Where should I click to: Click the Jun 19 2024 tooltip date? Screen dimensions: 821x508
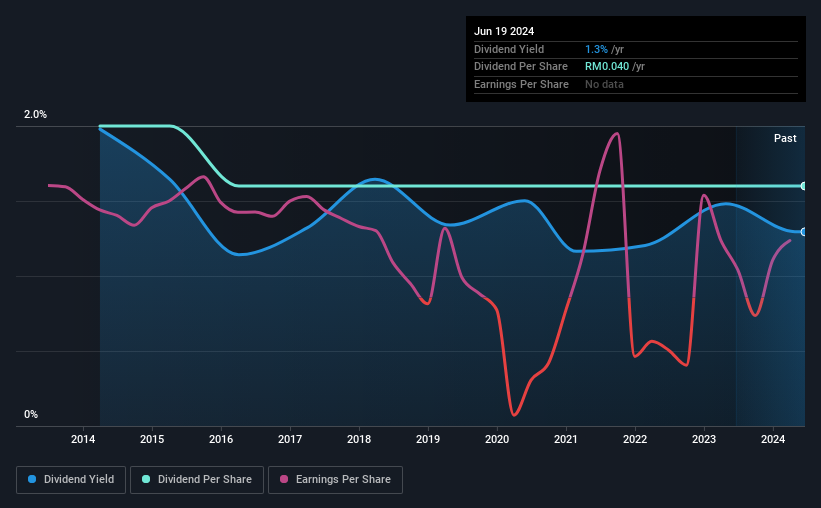(504, 31)
